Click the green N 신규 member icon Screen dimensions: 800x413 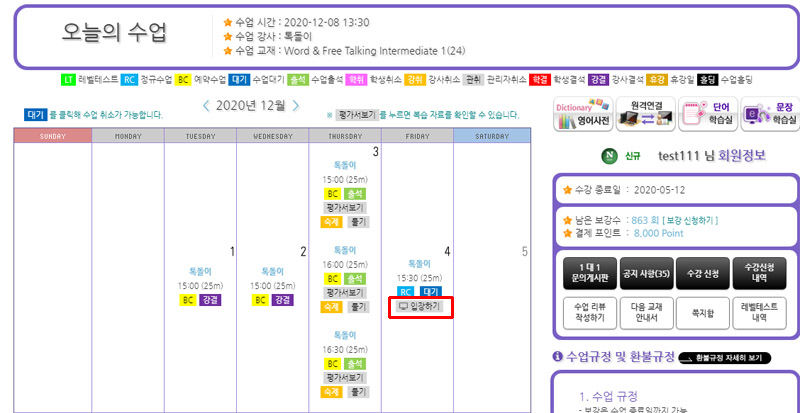[609, 155]
